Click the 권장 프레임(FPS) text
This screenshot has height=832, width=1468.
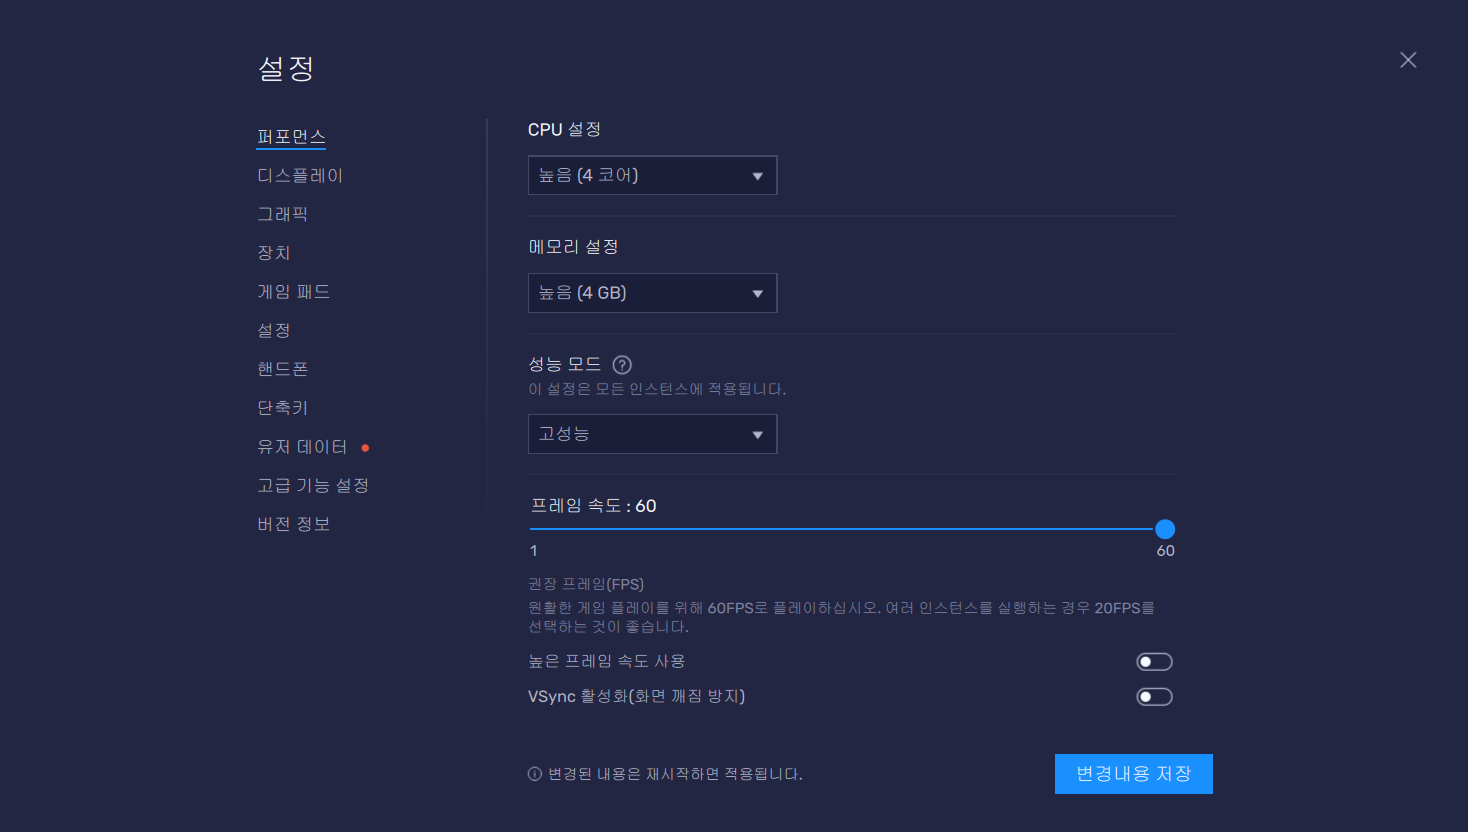[586, 584]
